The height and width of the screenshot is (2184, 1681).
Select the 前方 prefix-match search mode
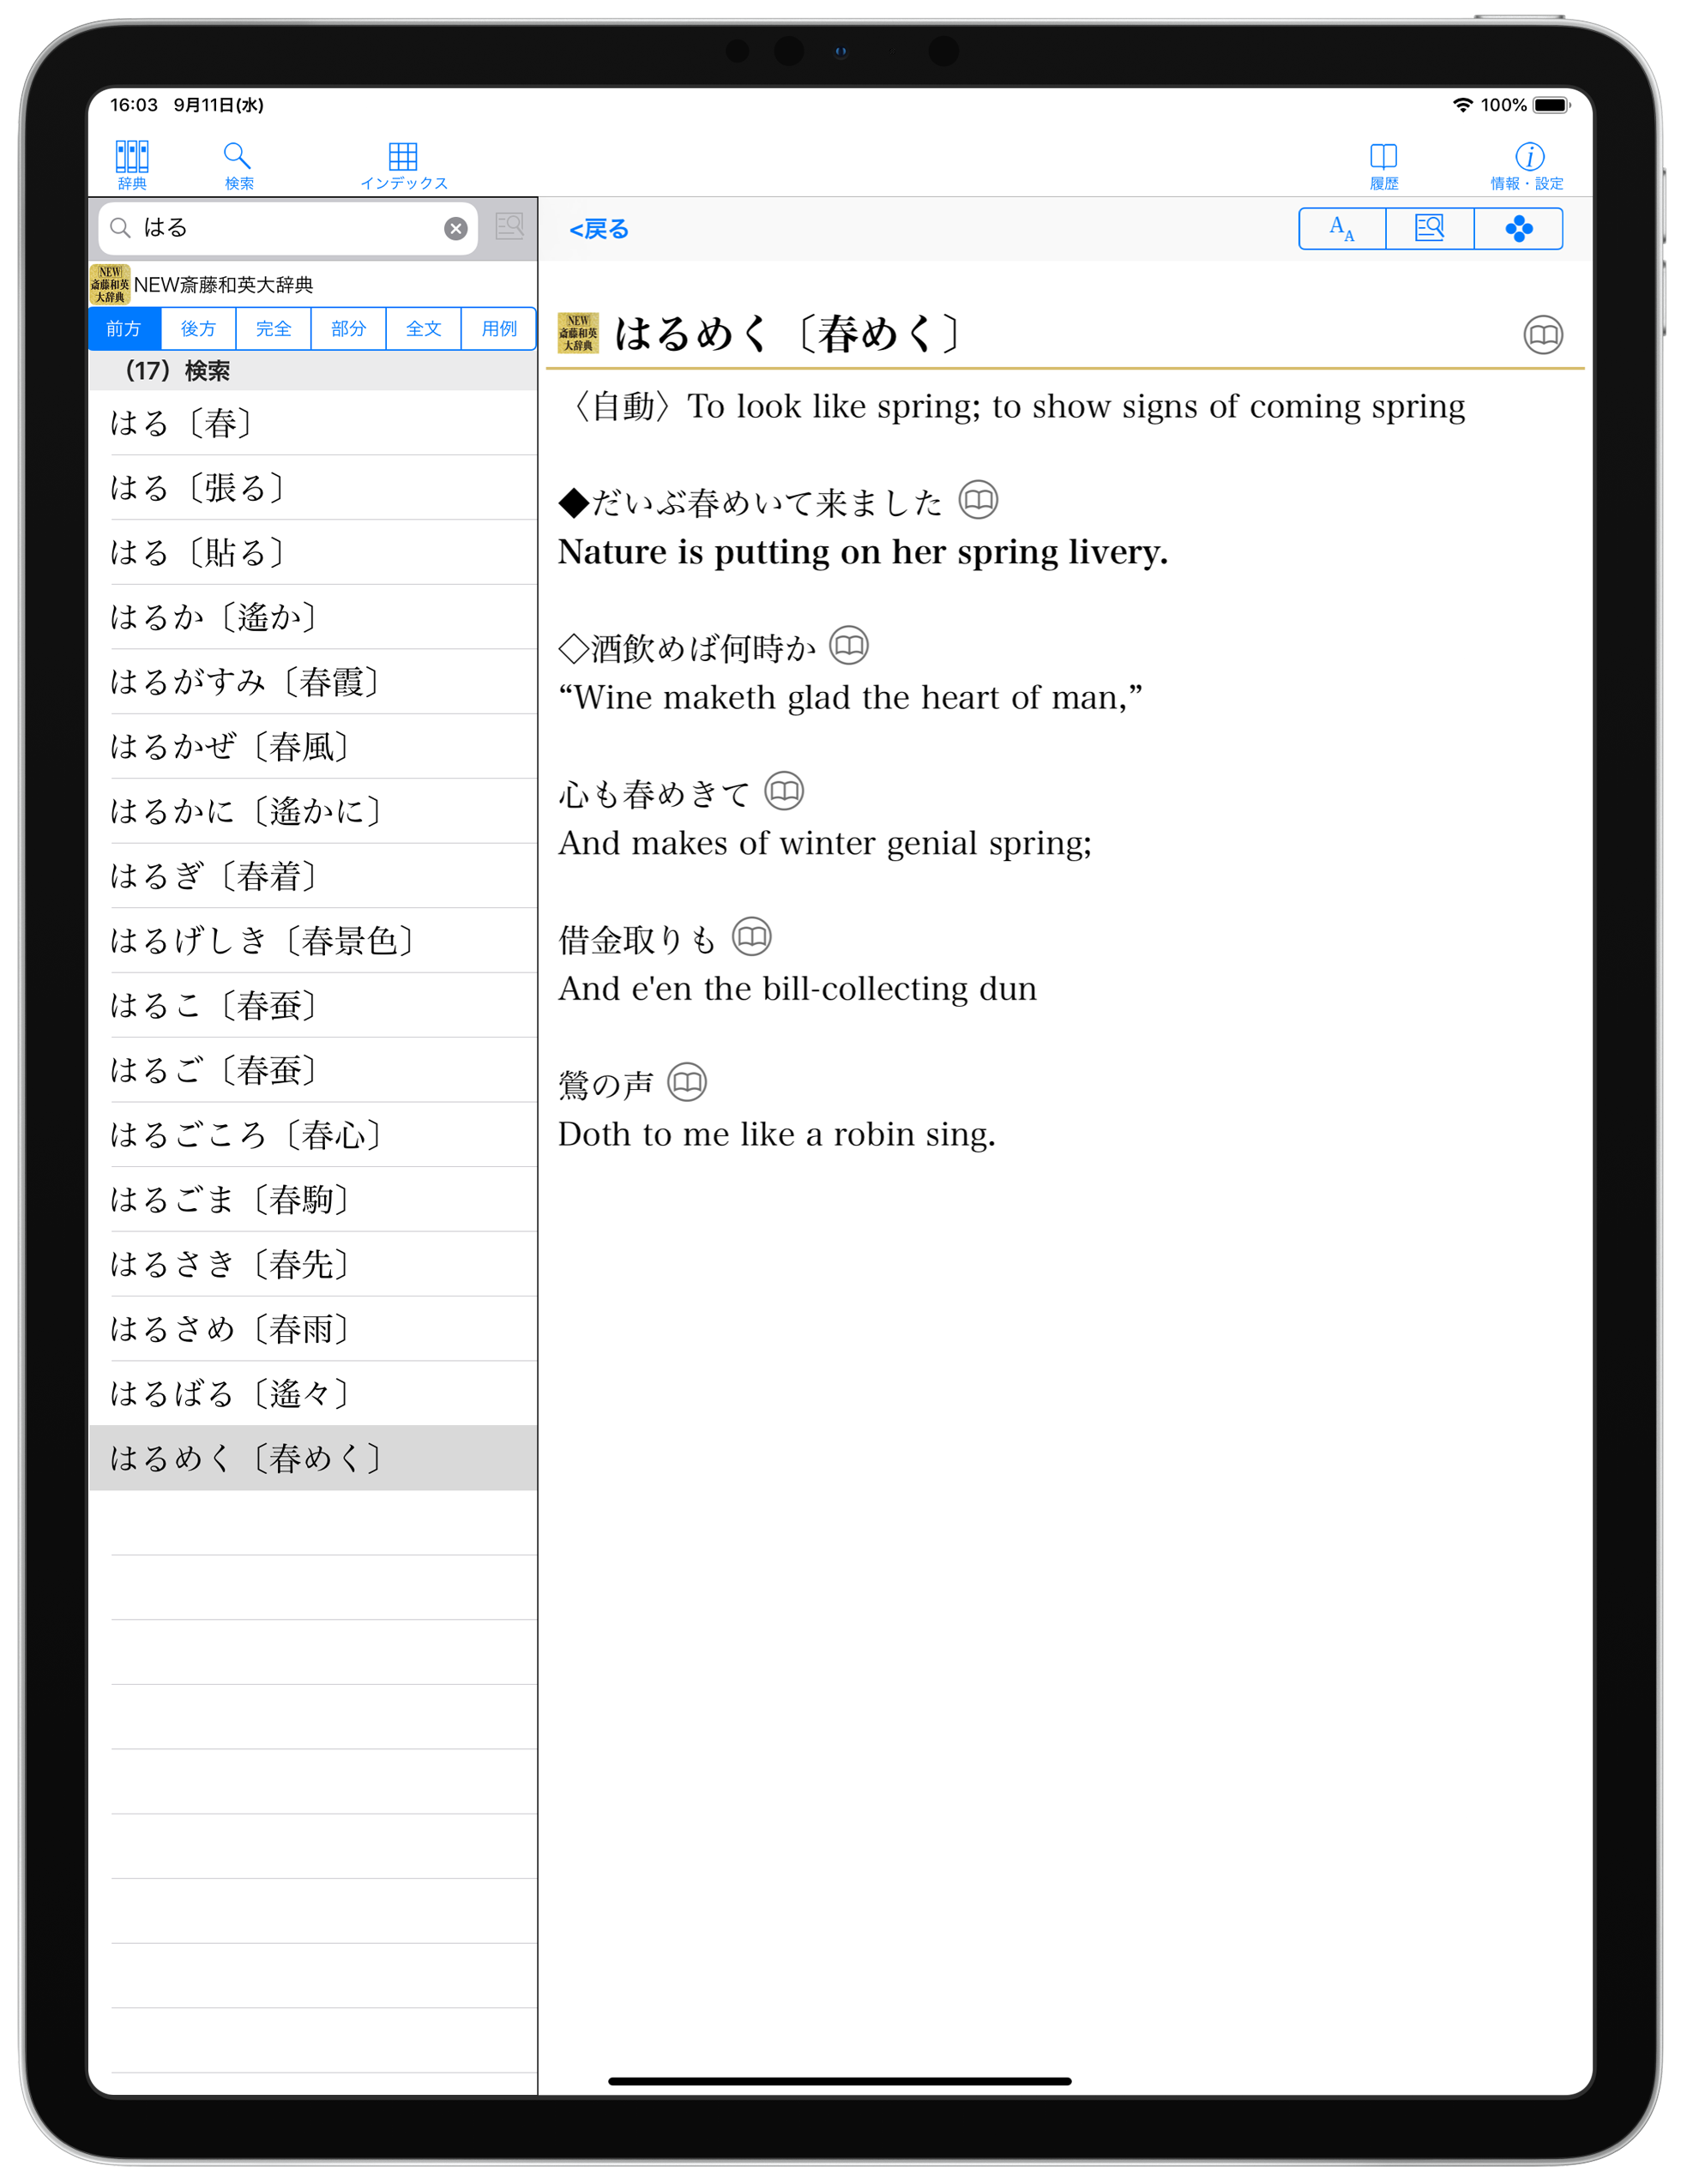124,329
